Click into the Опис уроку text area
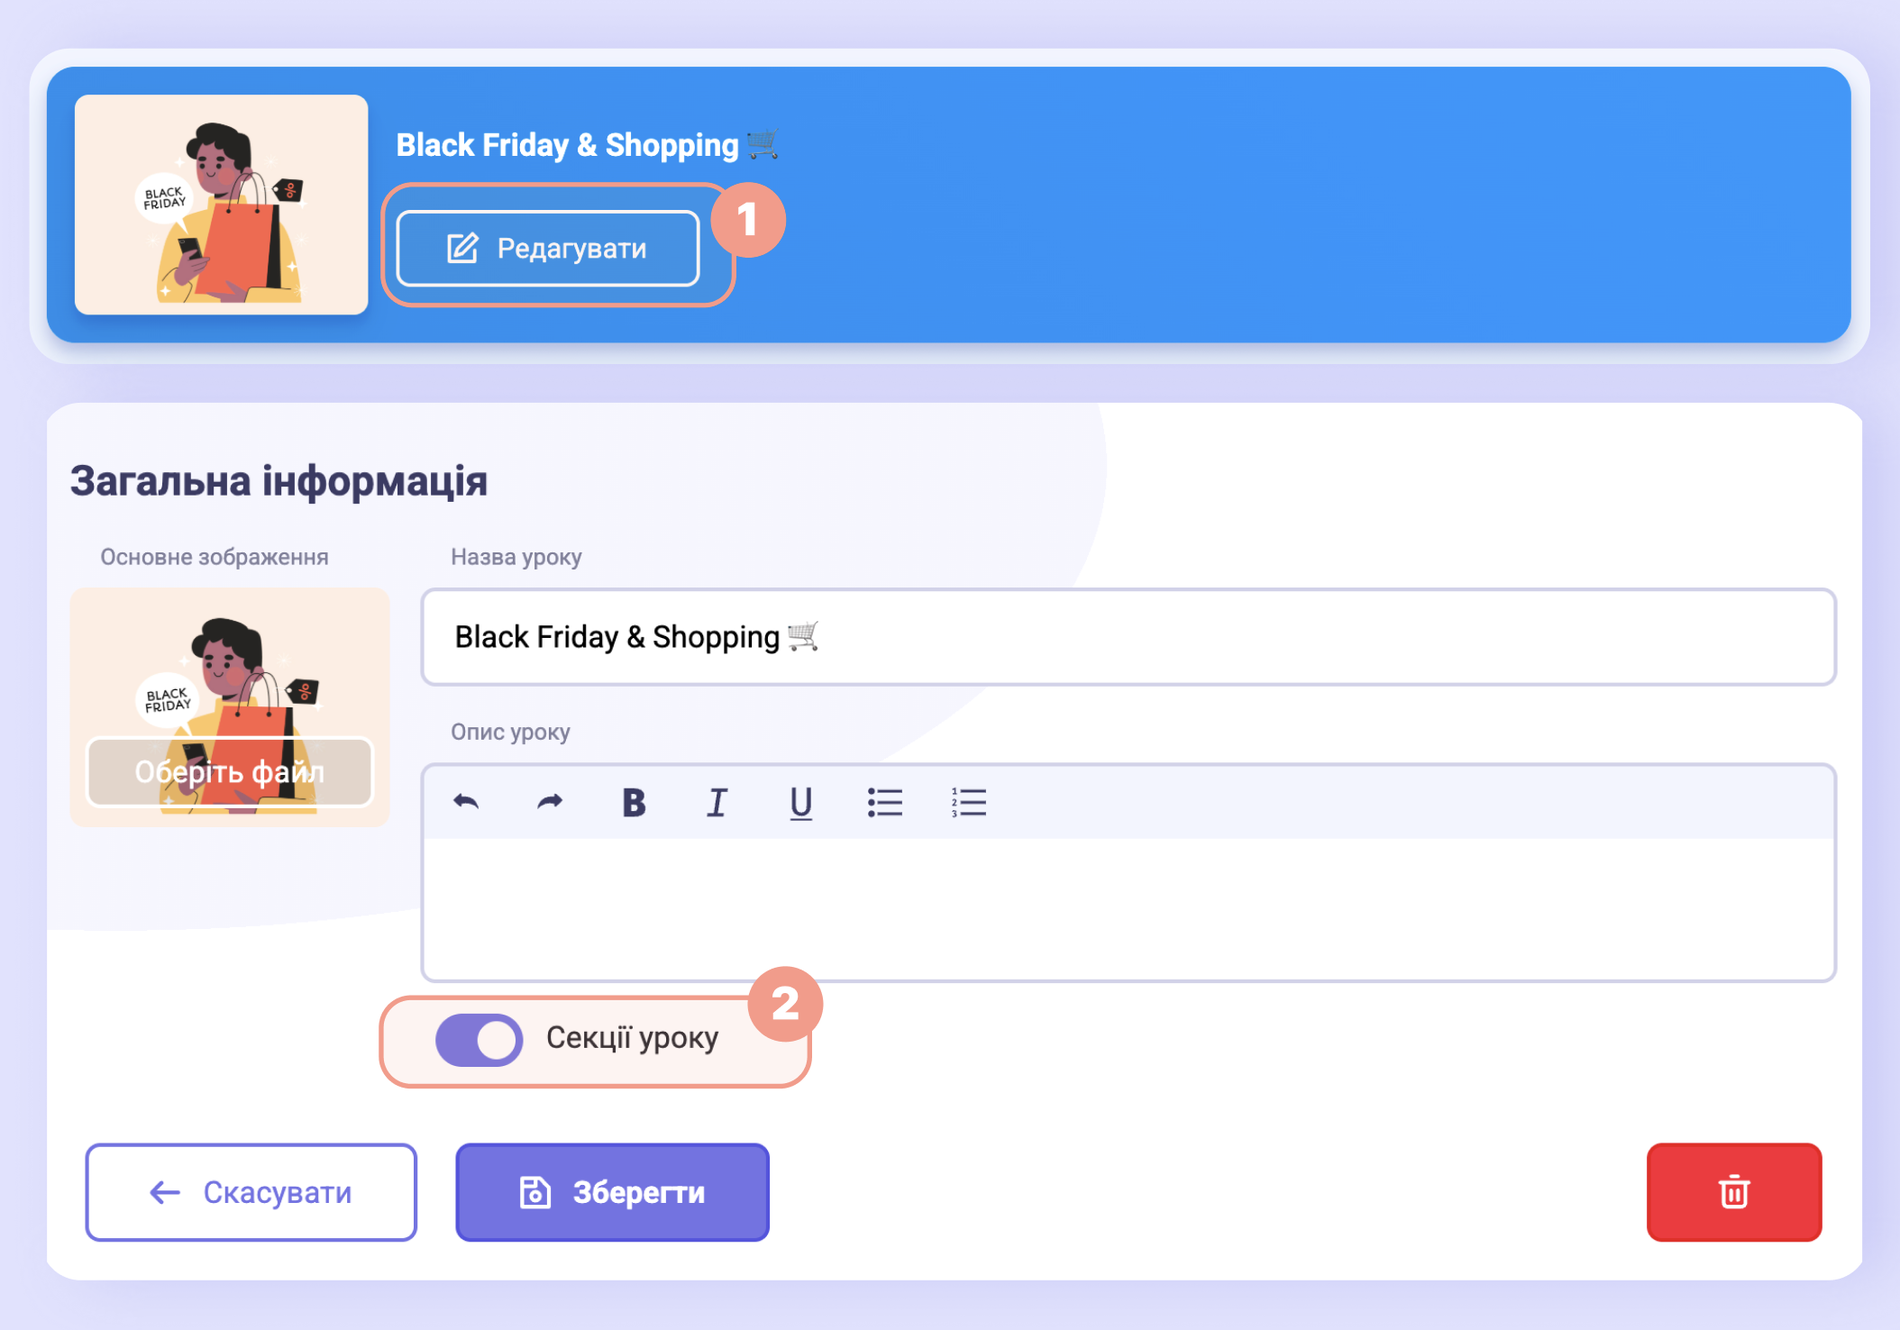The height and width of the screenshot is (1330, 1900). pos(1129,908)
